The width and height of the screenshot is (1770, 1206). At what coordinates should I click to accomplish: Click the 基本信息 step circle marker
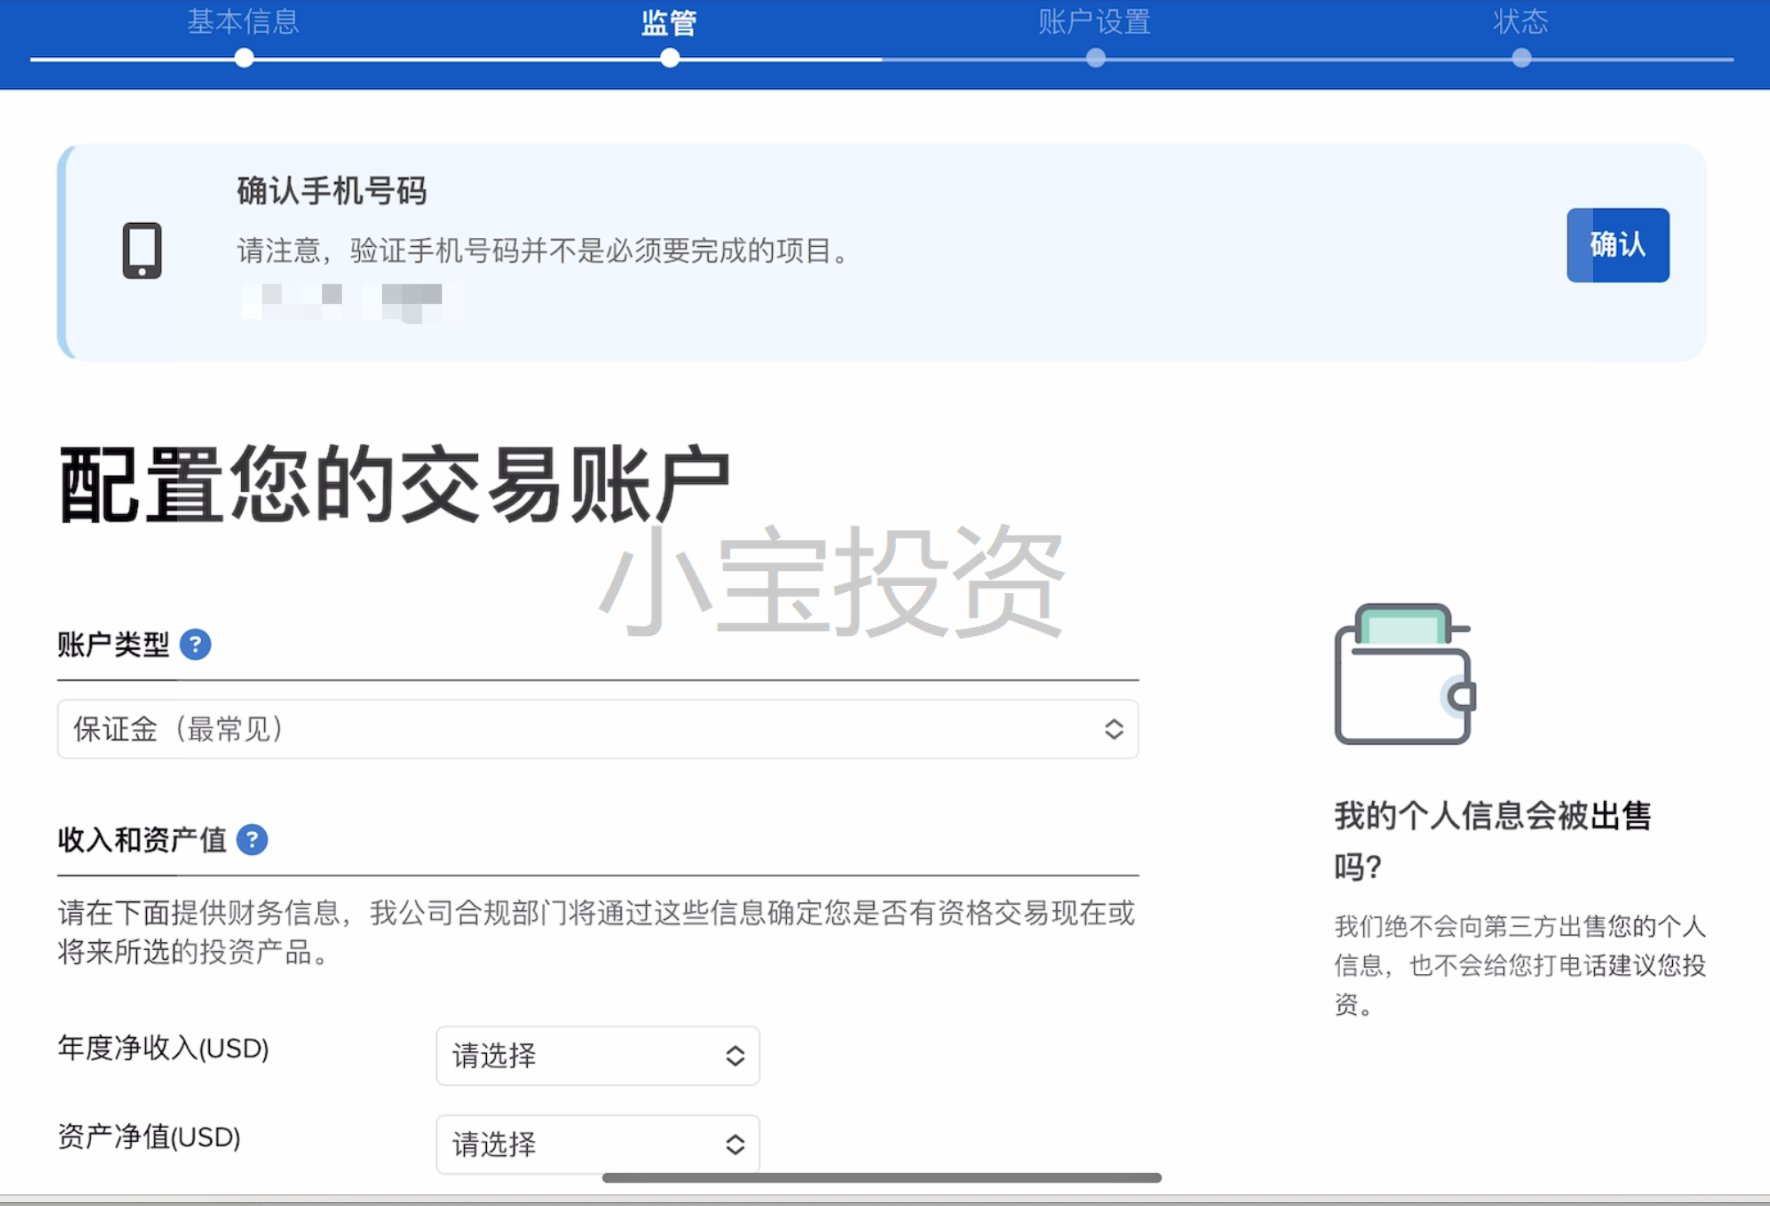pyautogui.click(x=244, y=58)
